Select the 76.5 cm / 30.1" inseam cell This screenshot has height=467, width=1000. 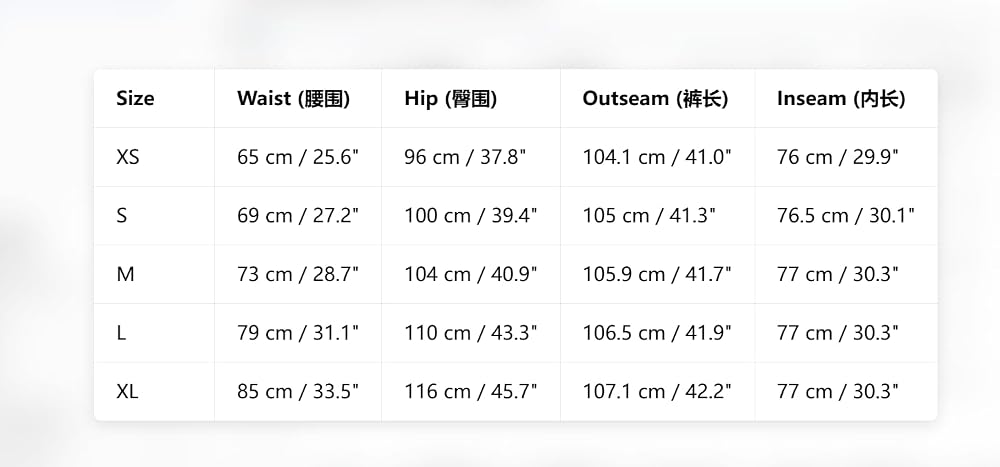point(846,216)
